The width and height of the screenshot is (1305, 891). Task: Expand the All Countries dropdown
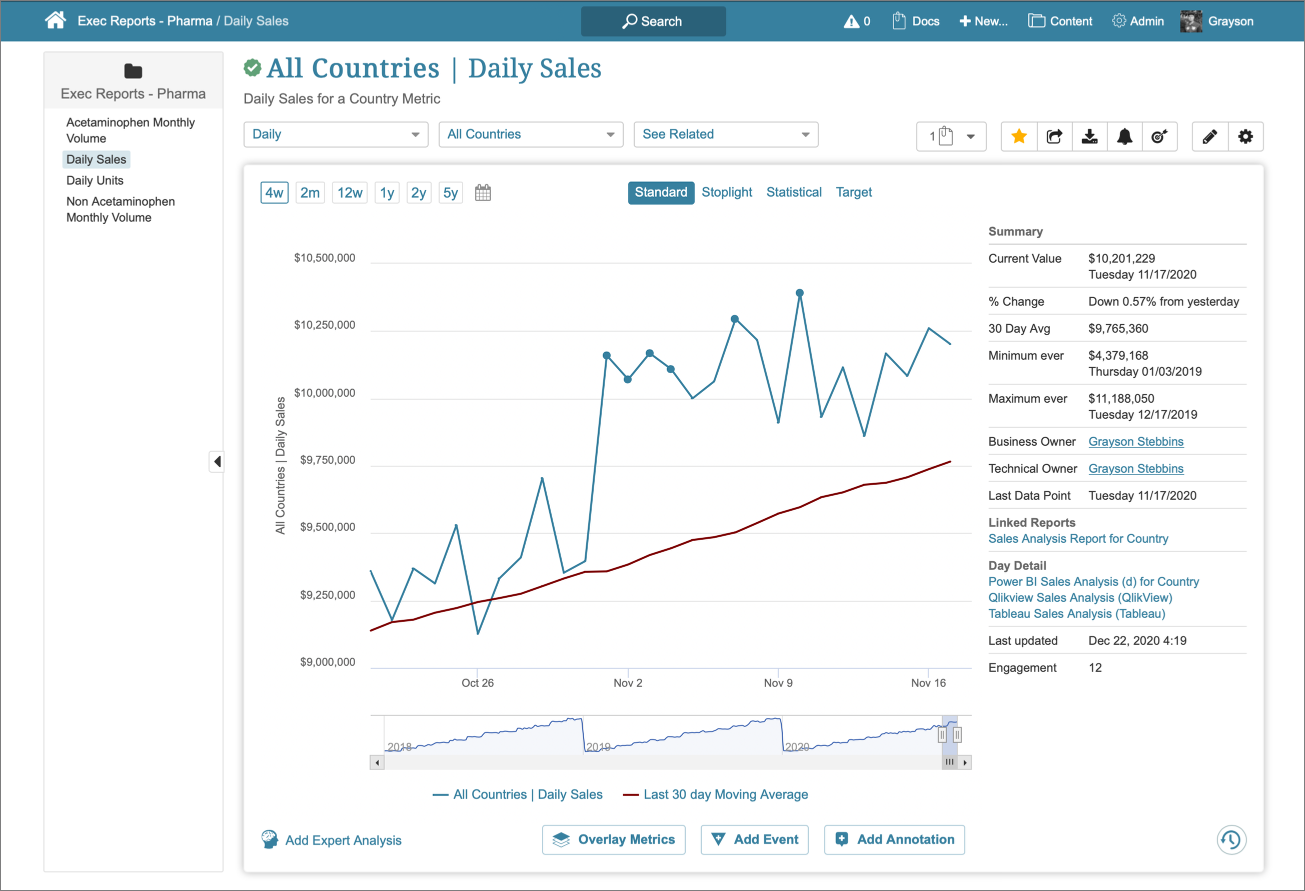[531, 135]
